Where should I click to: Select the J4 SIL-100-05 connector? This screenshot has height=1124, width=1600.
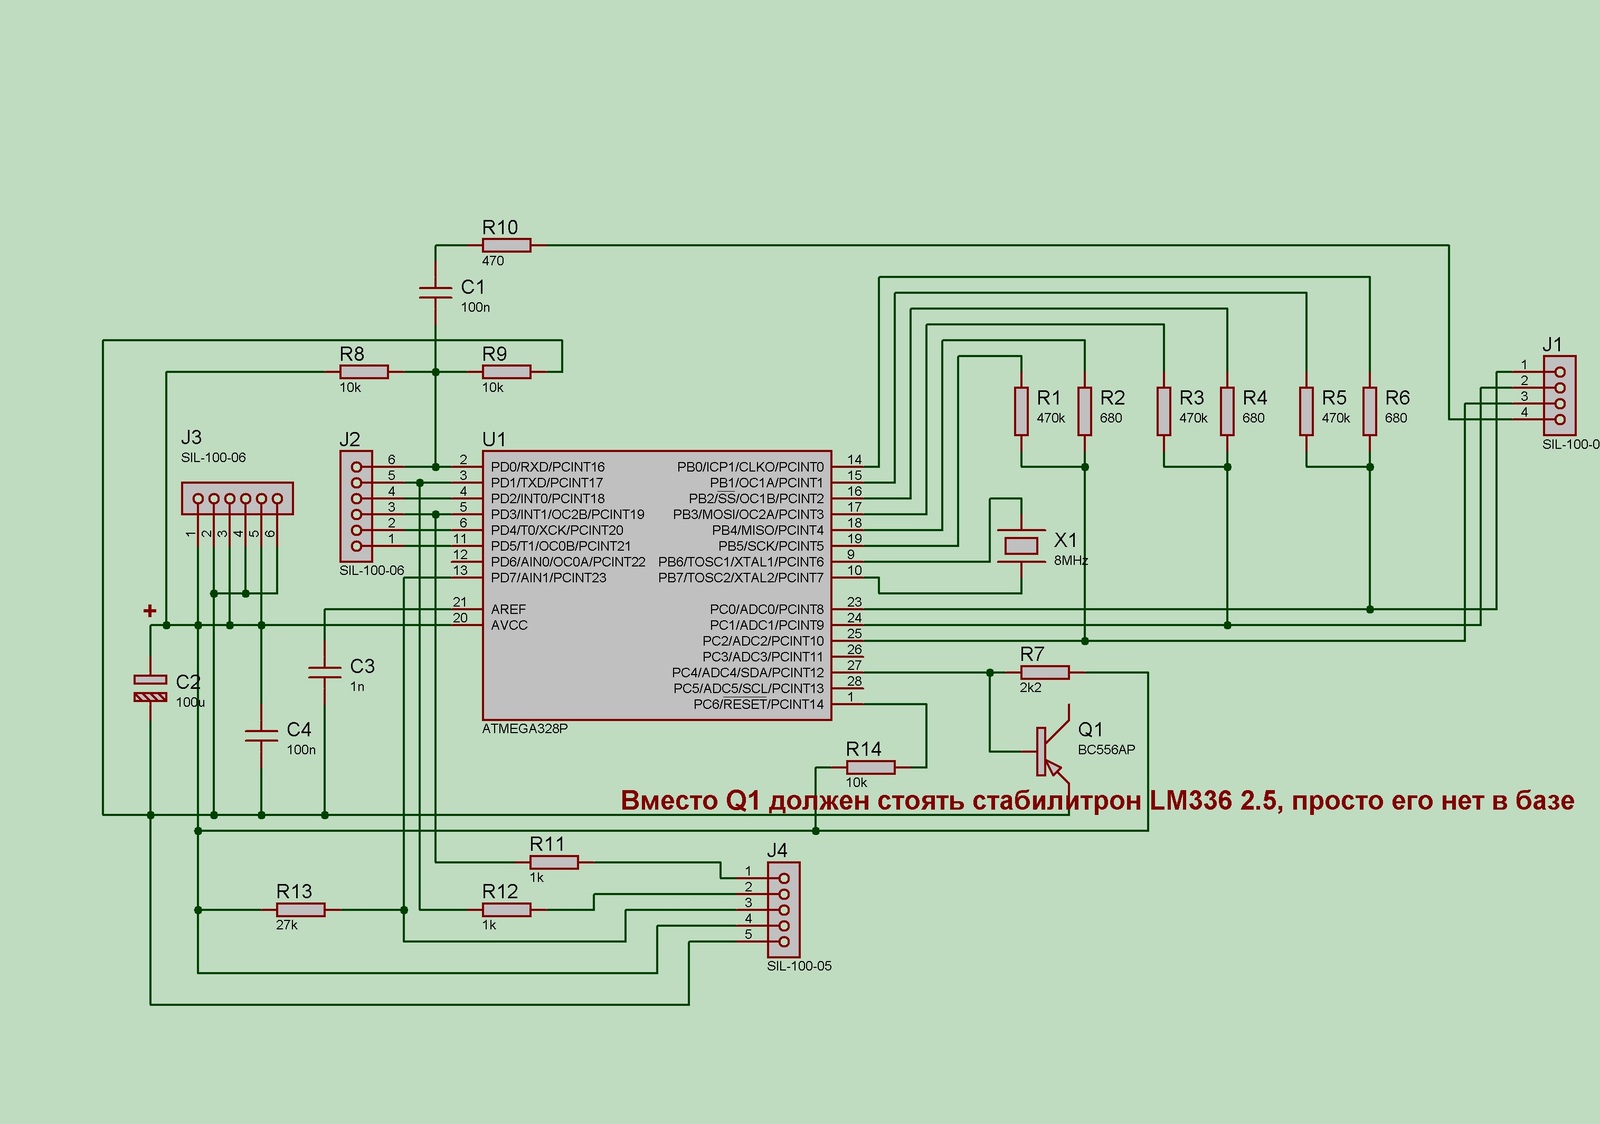(x=784, y=910)
